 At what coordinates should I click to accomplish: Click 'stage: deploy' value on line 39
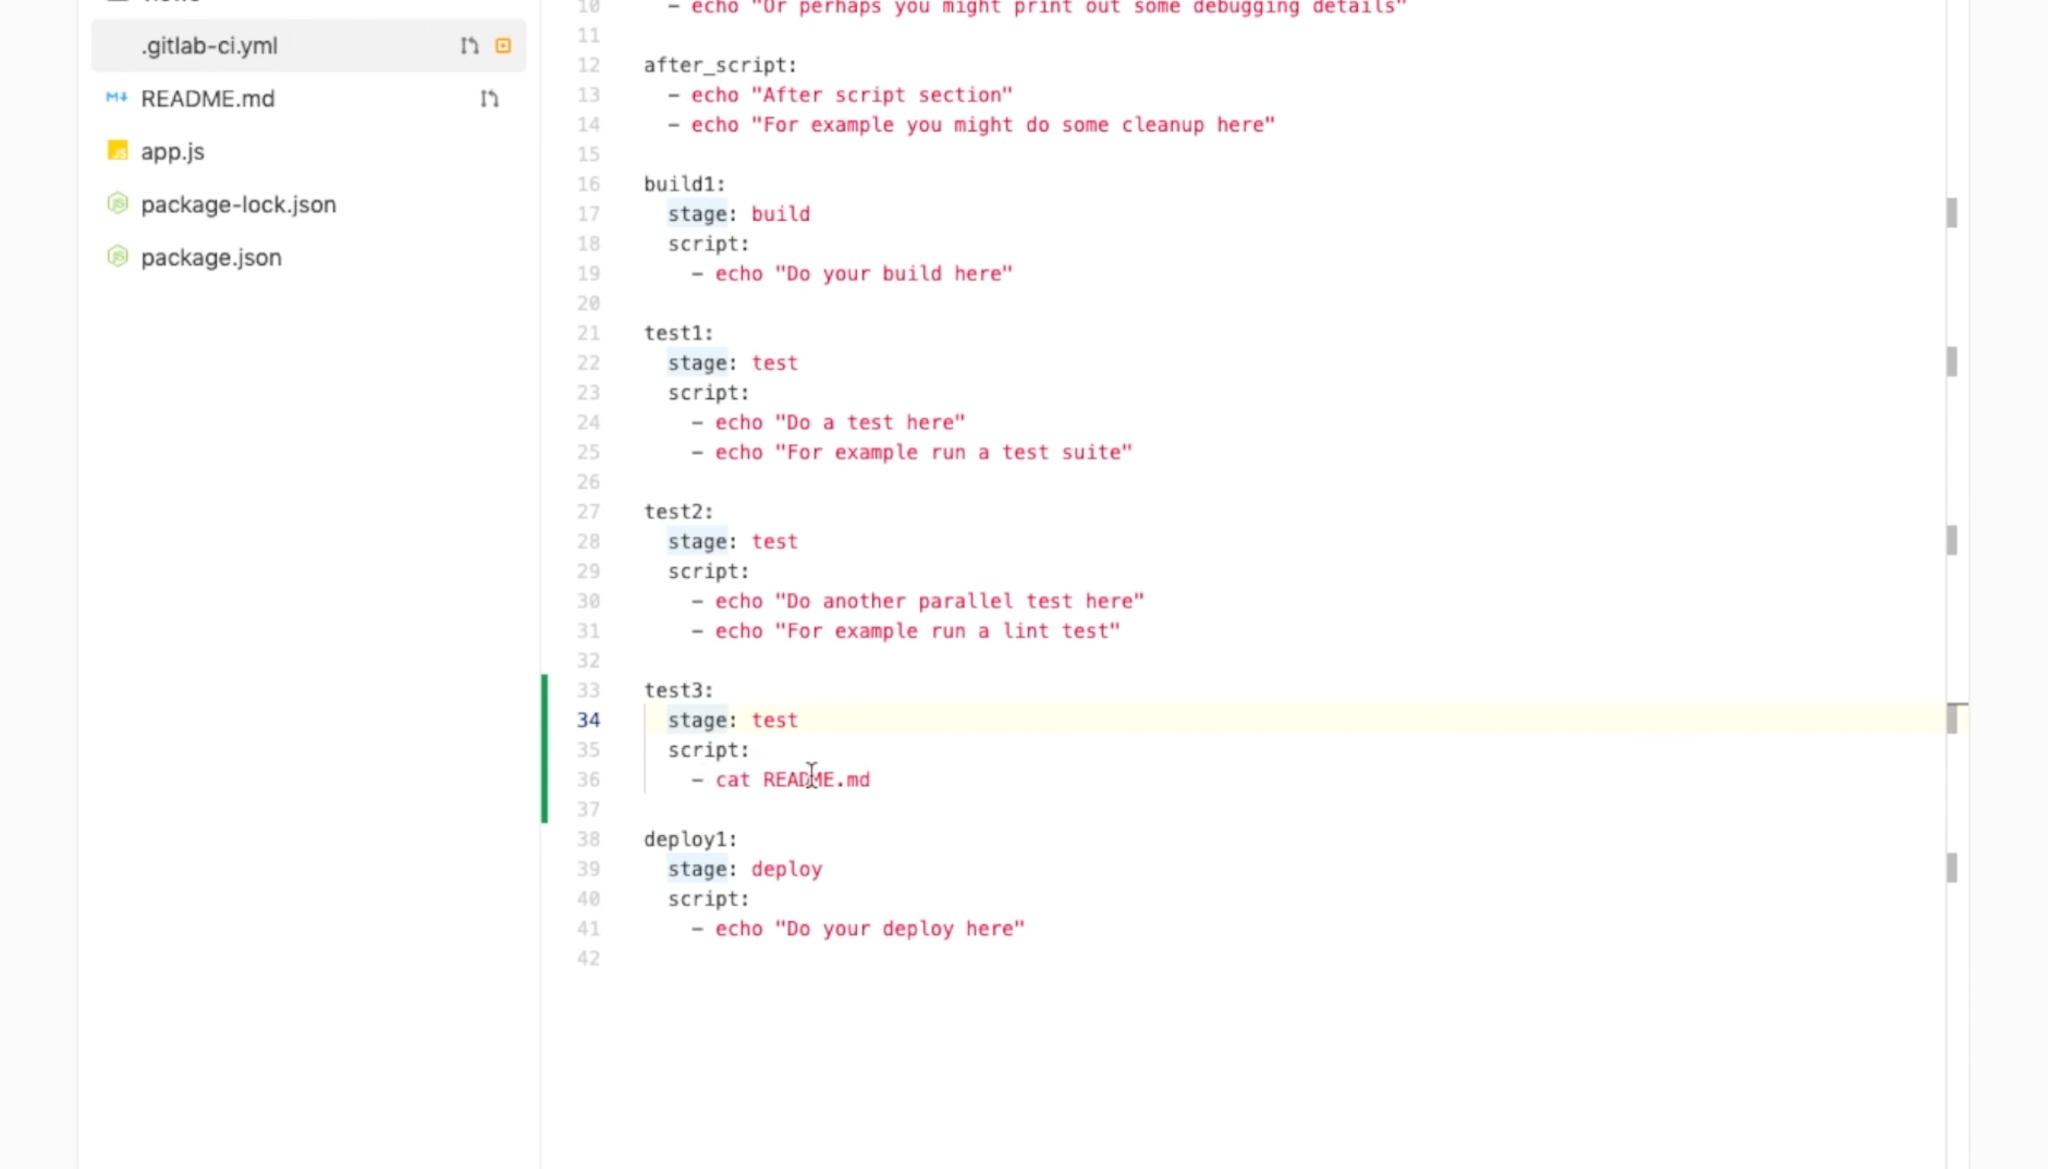point(786,869)
